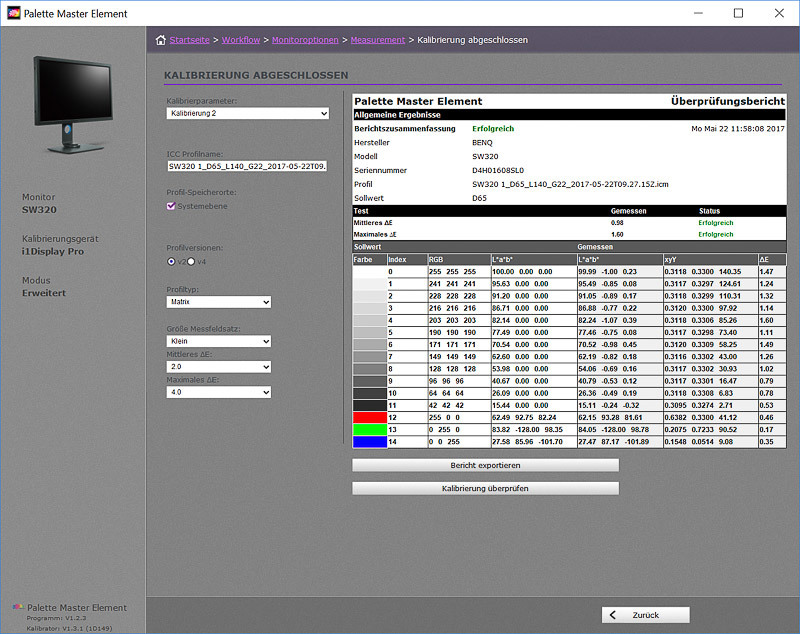The image size is (800, 634).
Task: Open the Größe Messfeldsatz dropdown
Action: tap(218, 341)
